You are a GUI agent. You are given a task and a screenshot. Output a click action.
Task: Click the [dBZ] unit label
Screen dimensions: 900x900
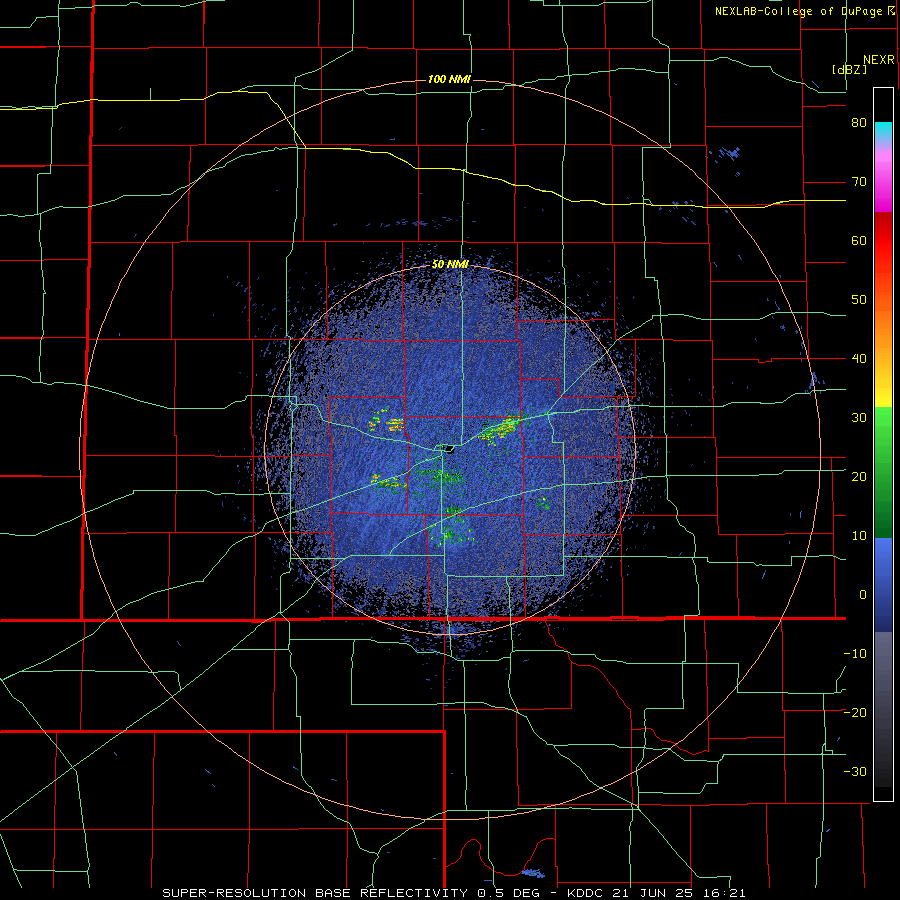849,69
